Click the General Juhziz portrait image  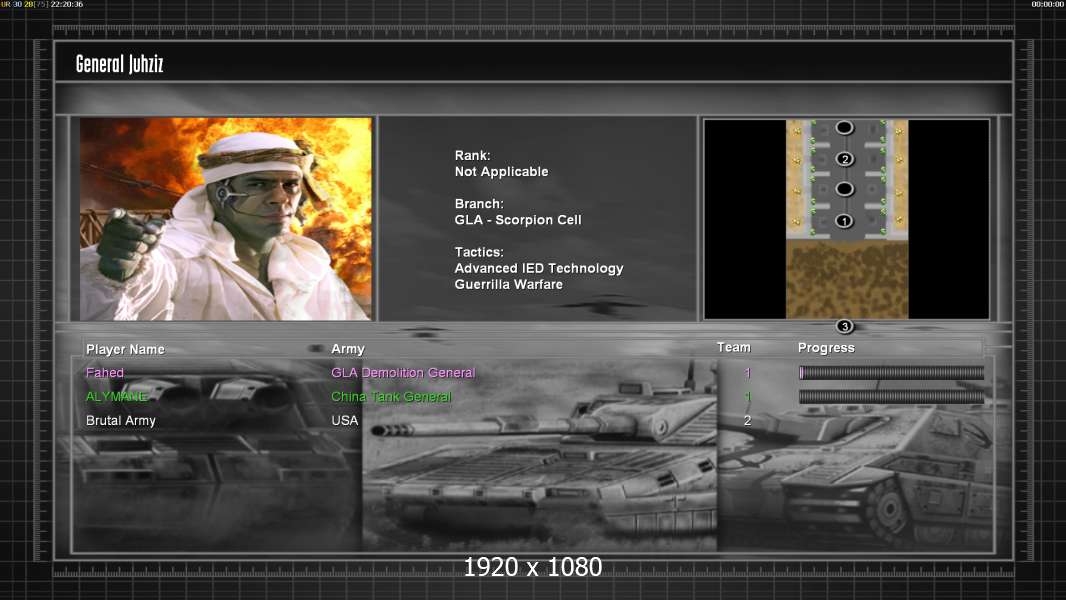pyautogui.click(x=226, y=219)
